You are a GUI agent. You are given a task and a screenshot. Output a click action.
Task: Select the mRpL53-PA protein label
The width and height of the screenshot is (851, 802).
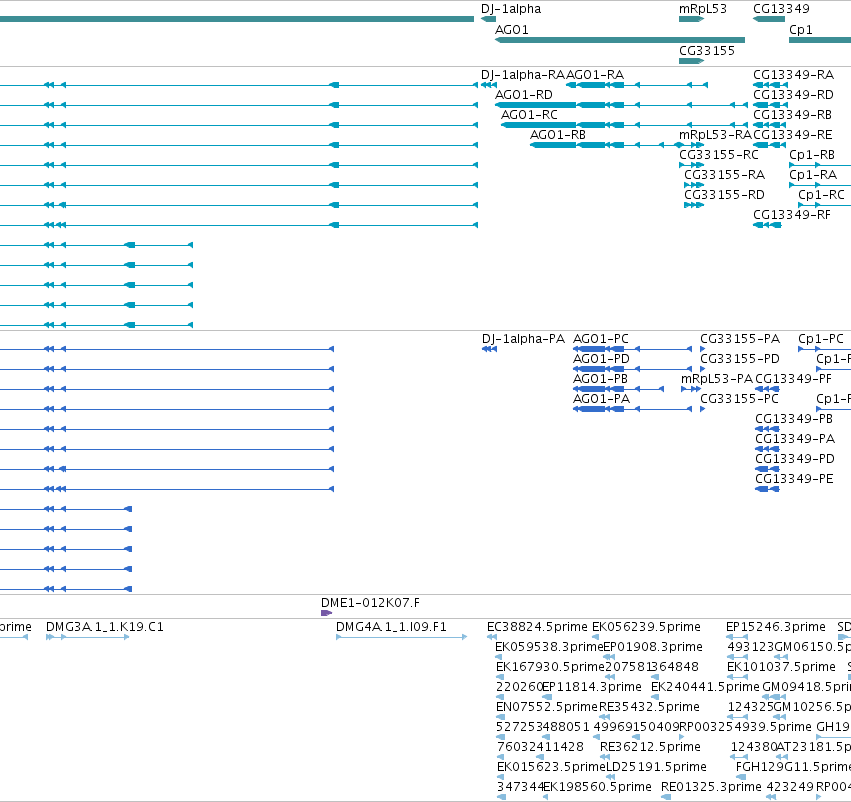pyautogui.click(x=717, y=379)
